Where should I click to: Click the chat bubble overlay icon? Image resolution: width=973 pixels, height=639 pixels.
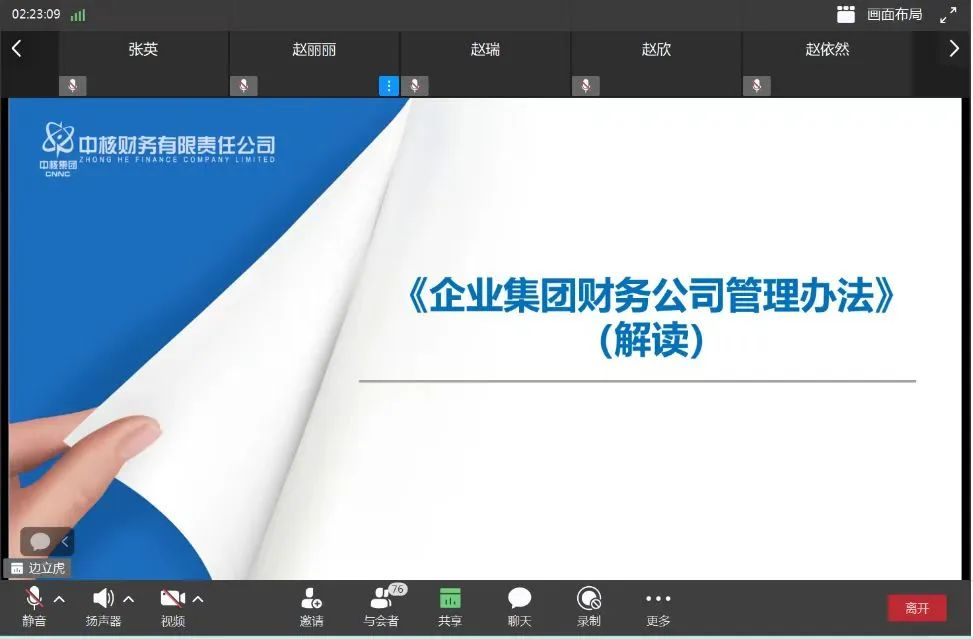click(40, 541)
